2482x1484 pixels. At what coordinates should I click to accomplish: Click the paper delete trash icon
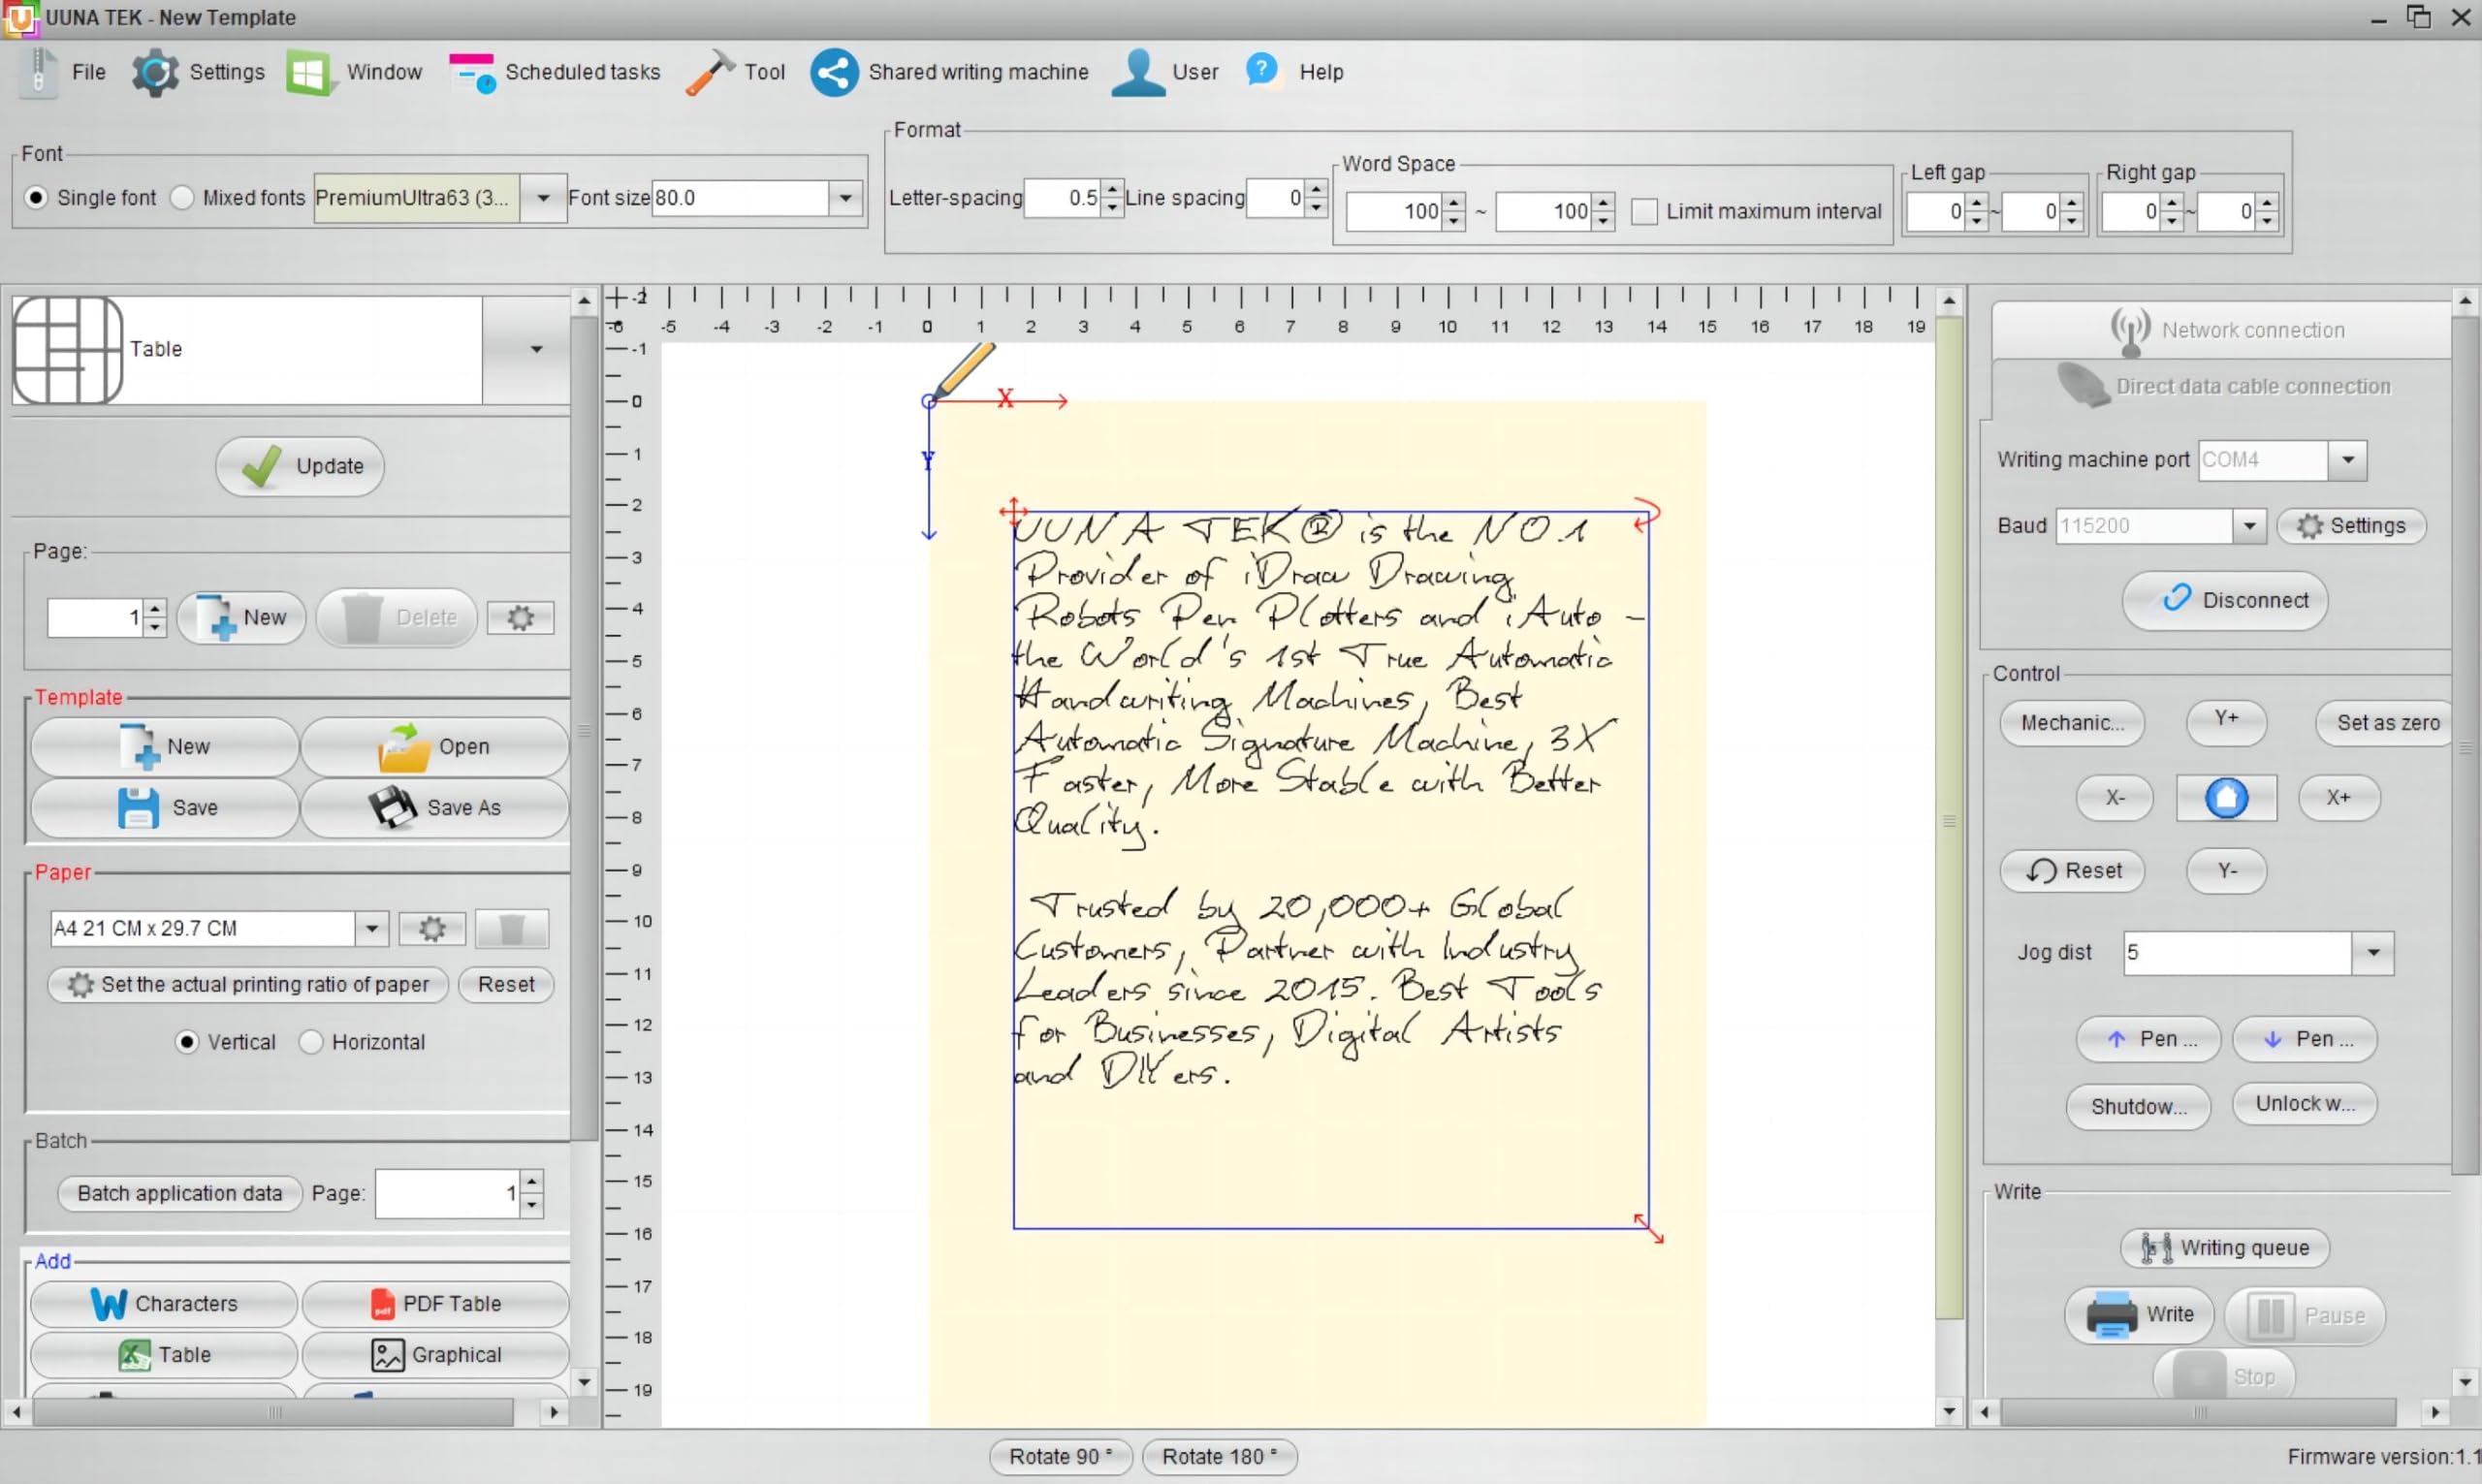(511, 928)
